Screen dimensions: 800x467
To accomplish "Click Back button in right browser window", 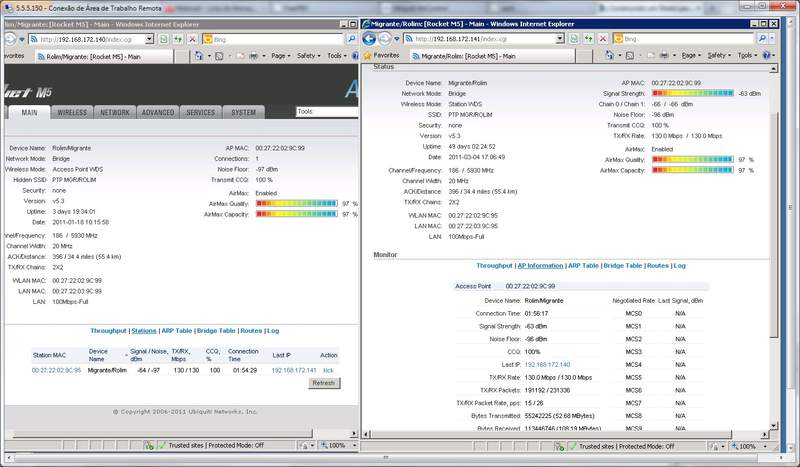I will coord(369,39).
